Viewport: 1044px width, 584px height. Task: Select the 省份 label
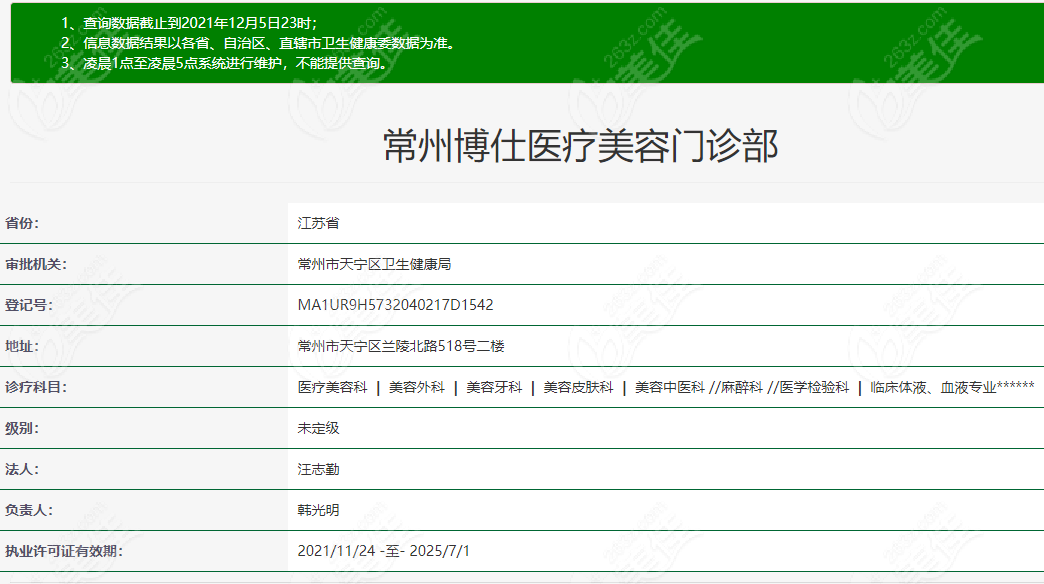(22, 223)
